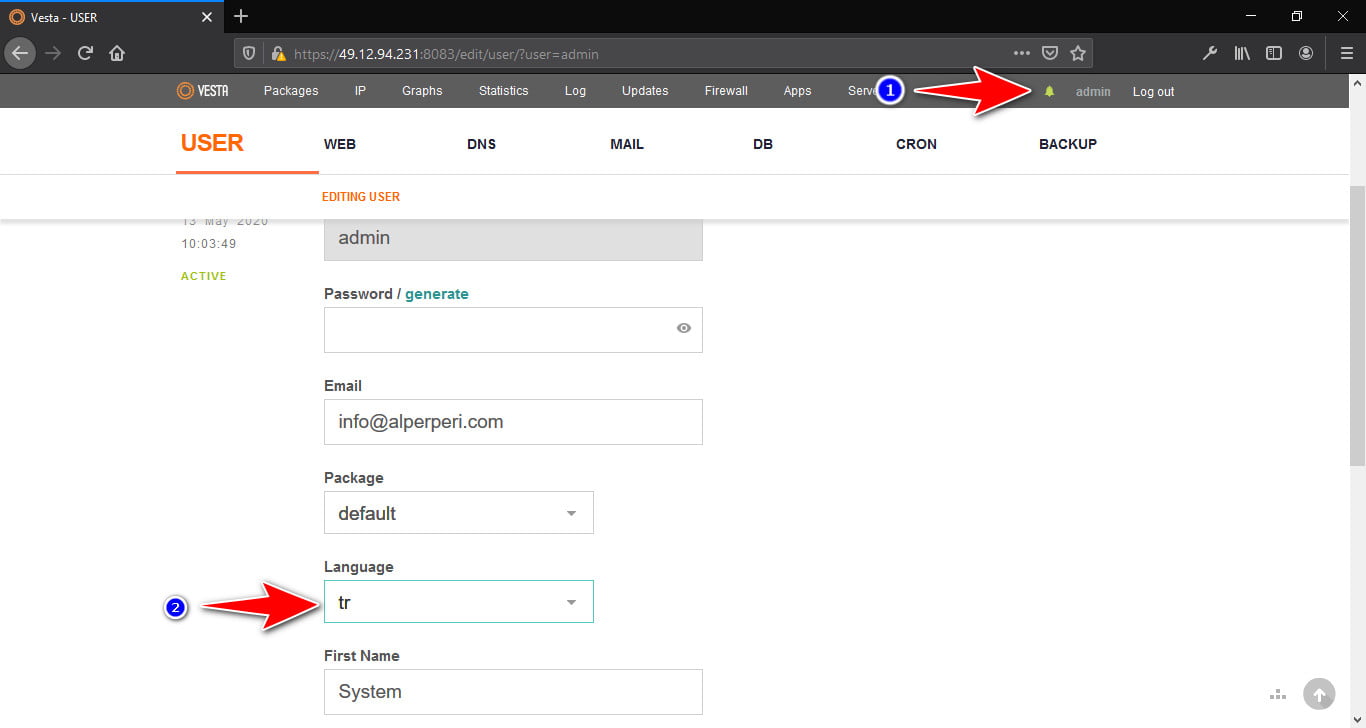Bookmark this page with star icon

[1077, 53]
